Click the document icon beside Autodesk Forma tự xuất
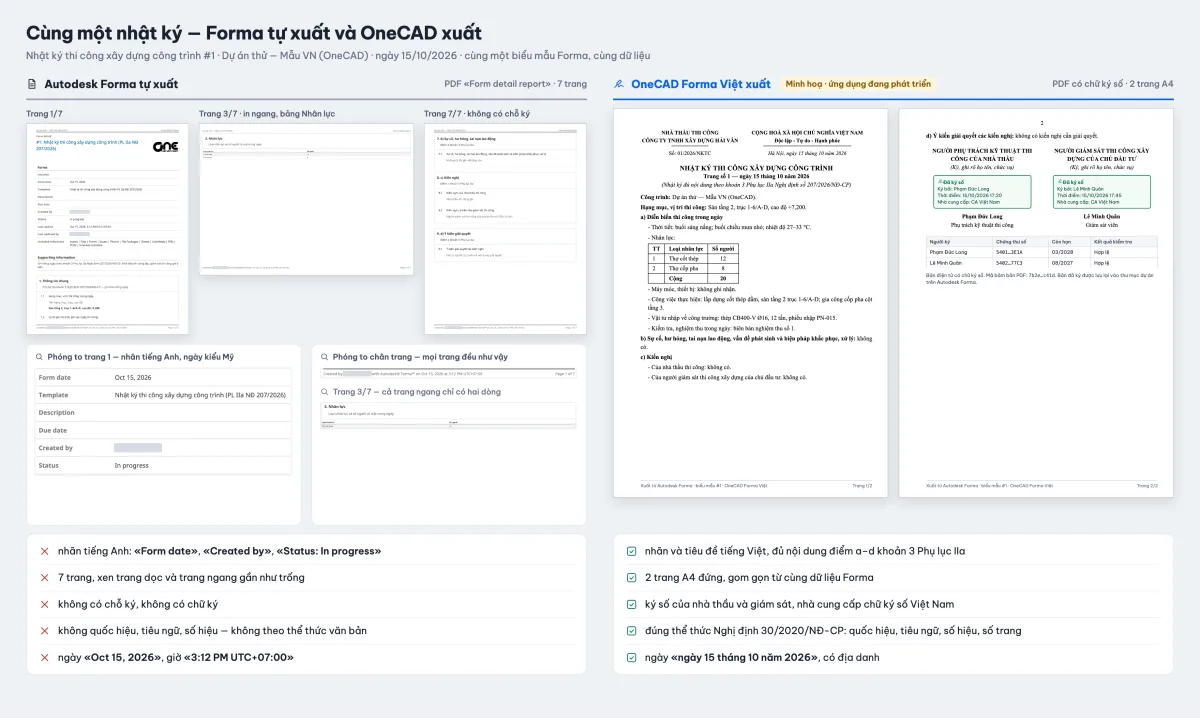 tap(33, 84)
